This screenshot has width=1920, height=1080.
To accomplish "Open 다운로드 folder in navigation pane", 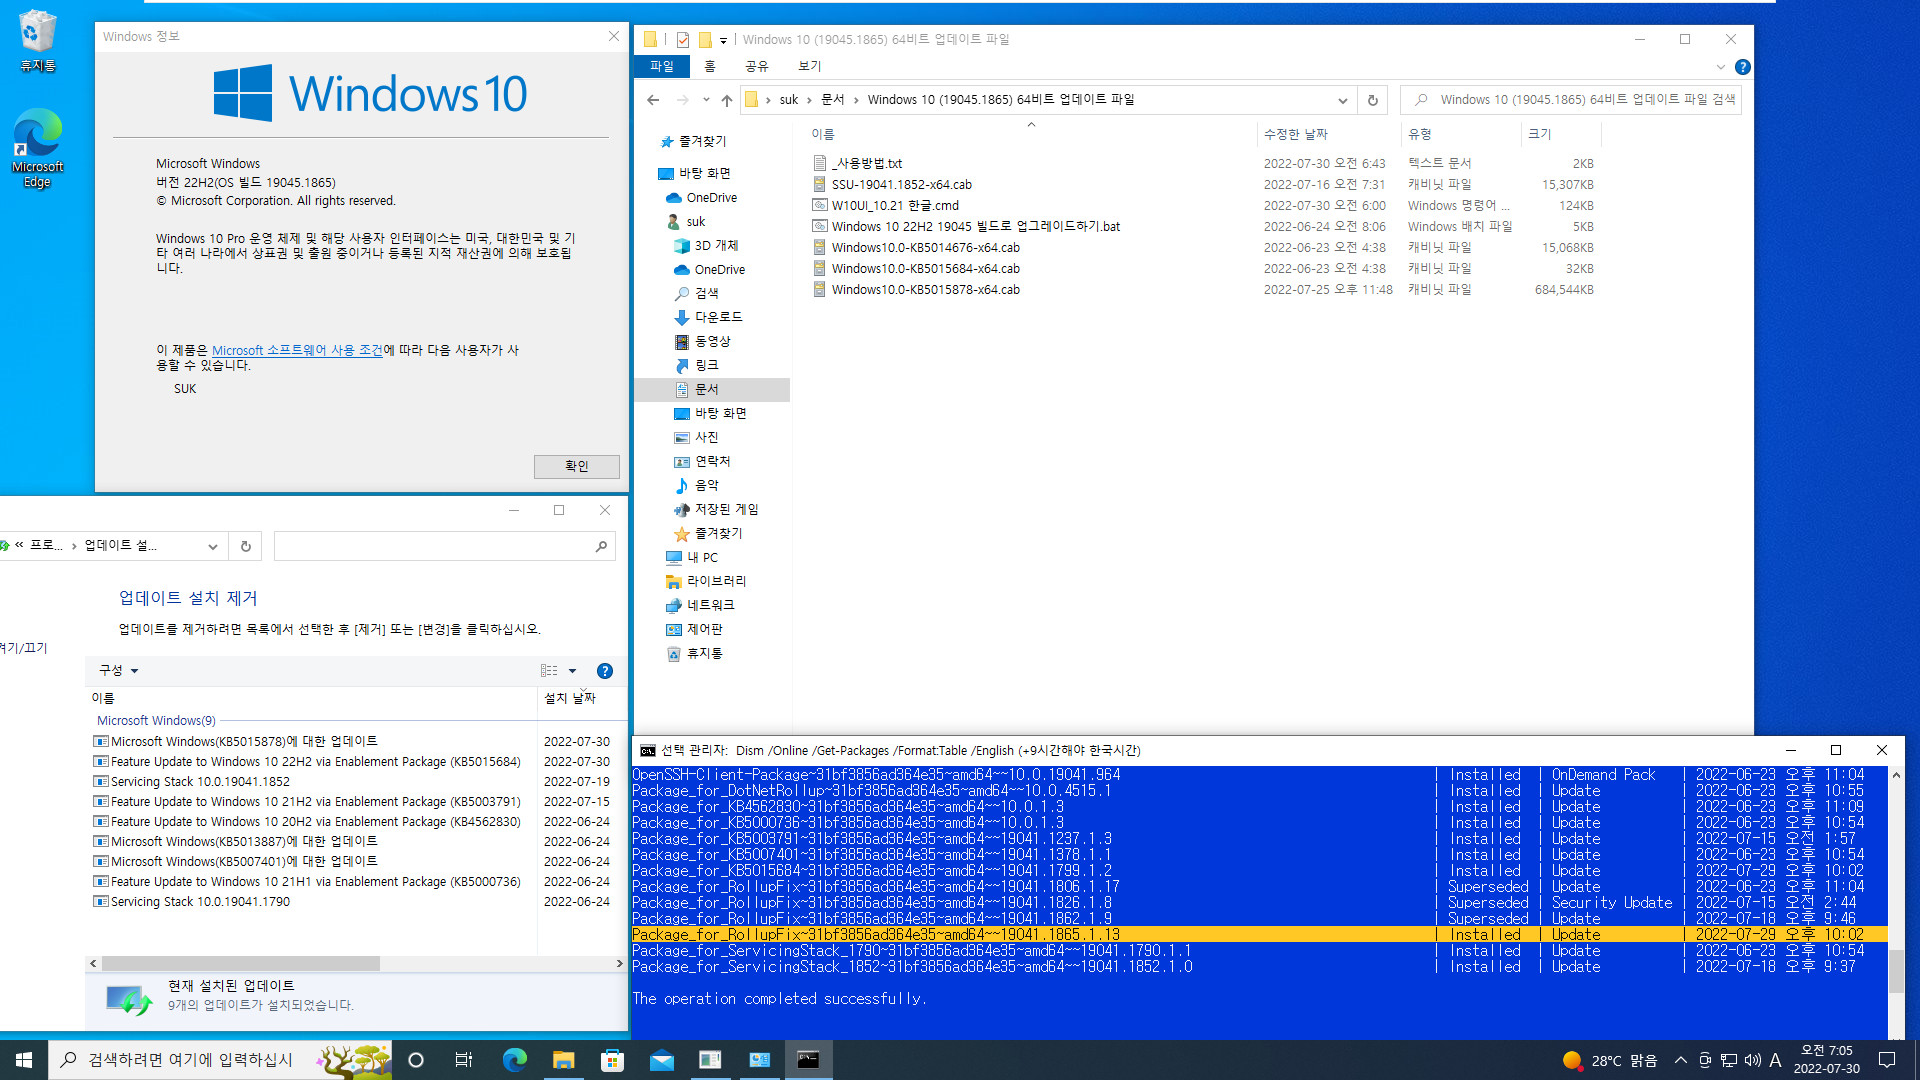I will point(718,317).
